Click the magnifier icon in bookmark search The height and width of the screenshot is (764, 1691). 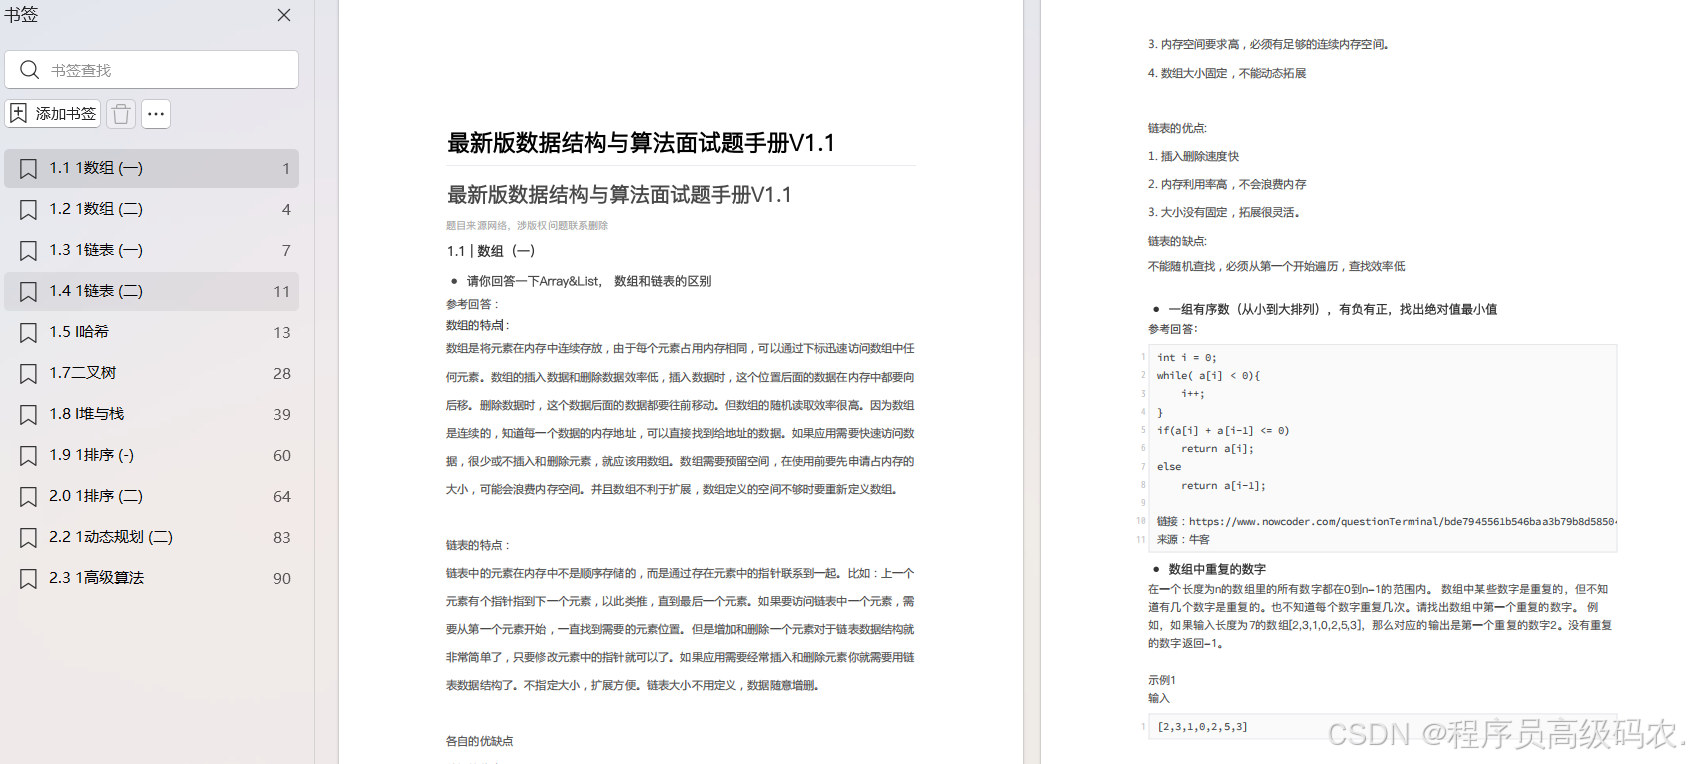[29, 70]
